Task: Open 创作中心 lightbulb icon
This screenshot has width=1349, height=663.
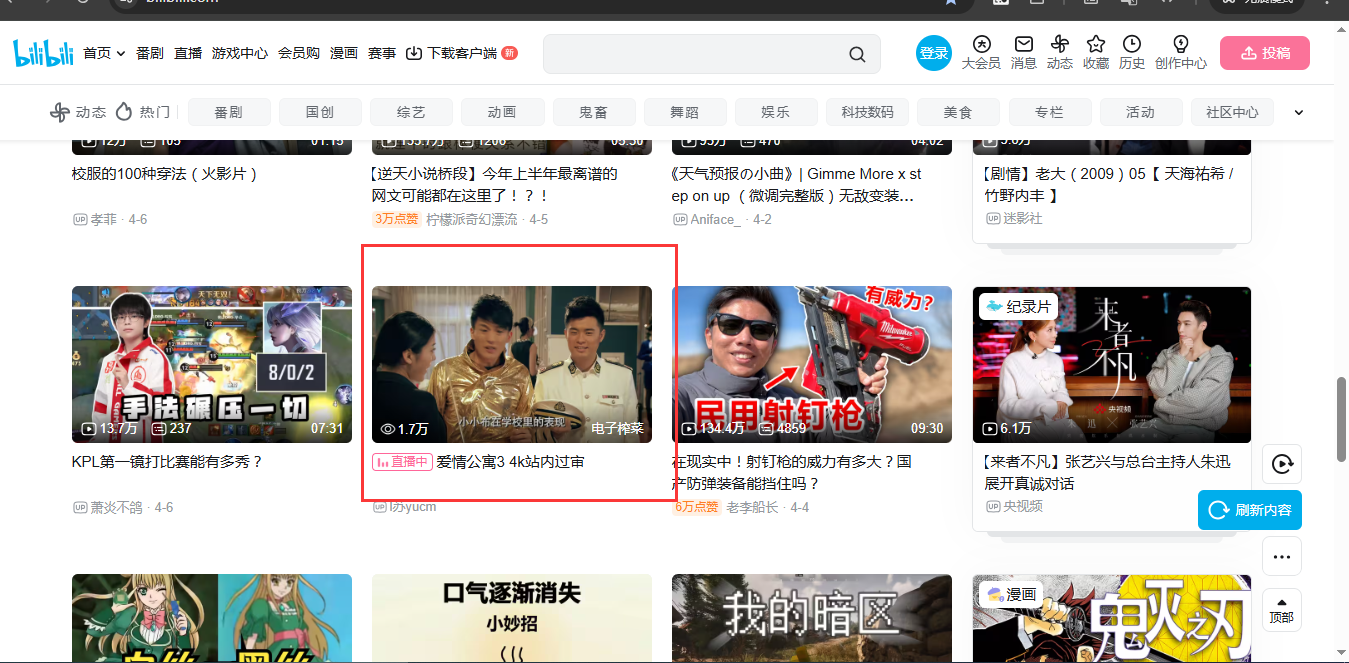Action: click(1180, 44)
